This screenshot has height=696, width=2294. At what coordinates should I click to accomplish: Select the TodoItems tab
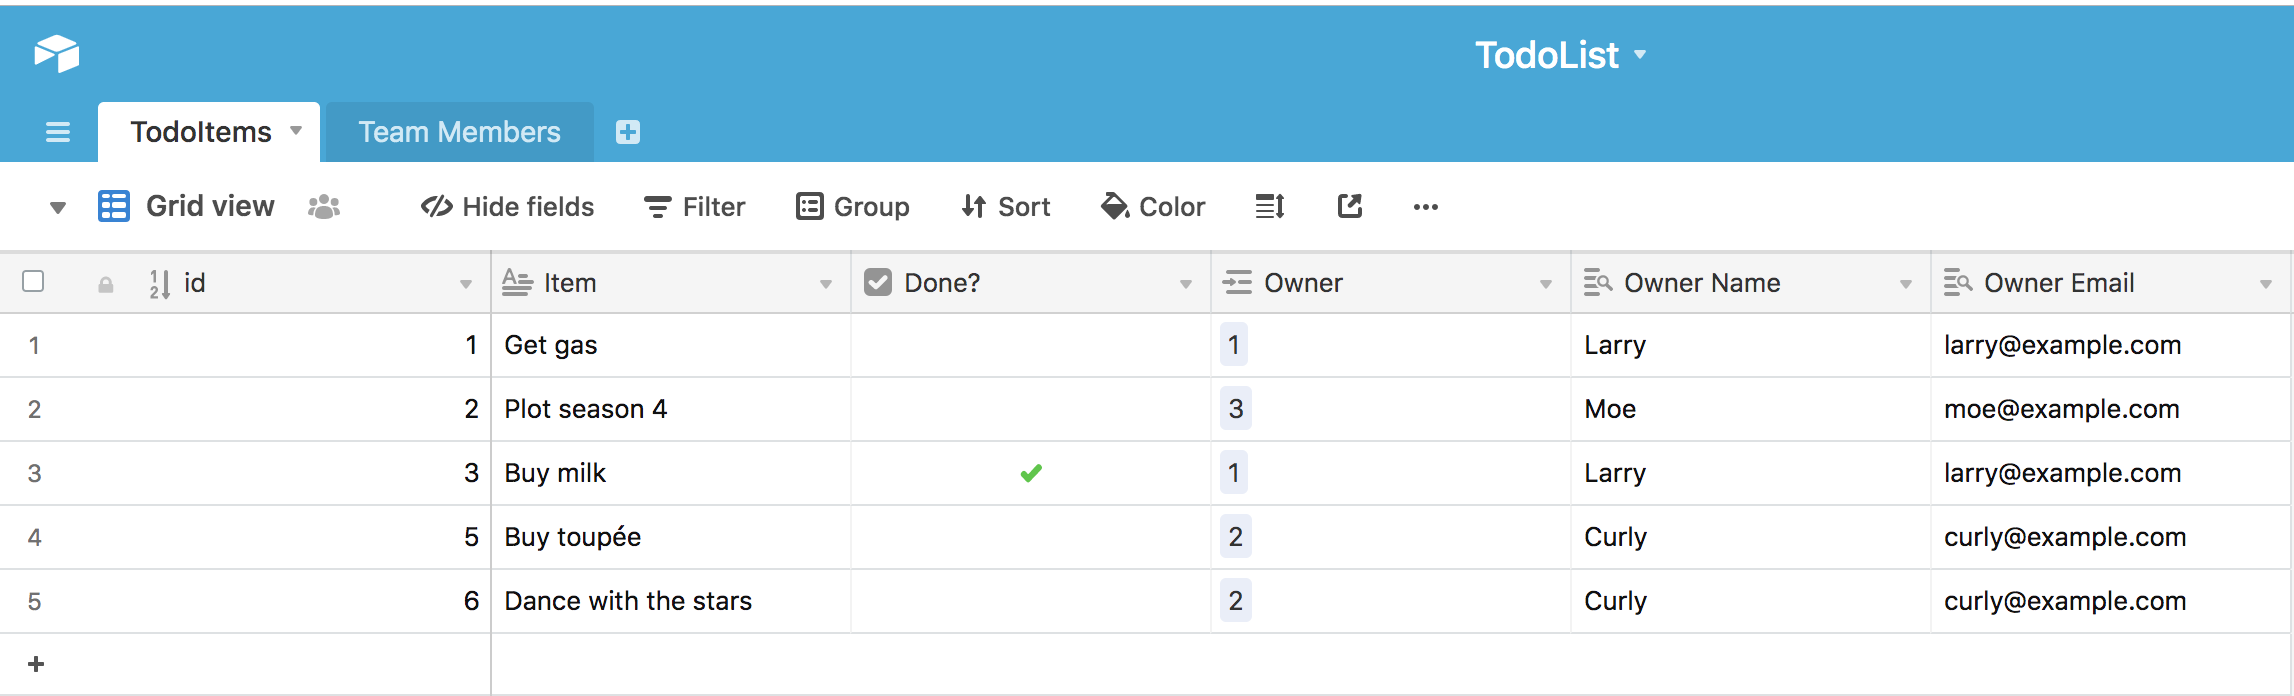[x=201, y=132]
